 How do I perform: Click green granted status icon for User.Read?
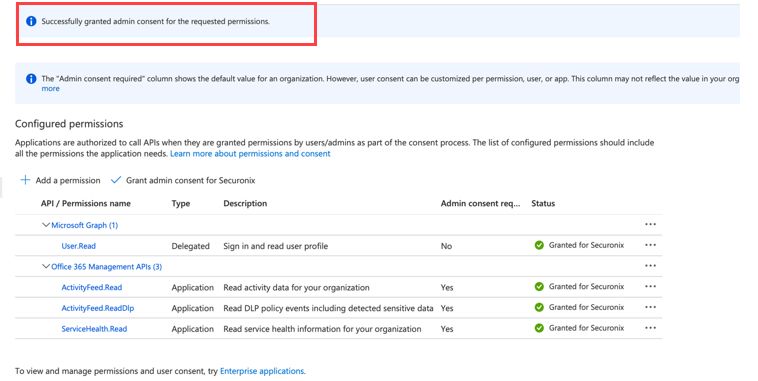pos(539,245)
